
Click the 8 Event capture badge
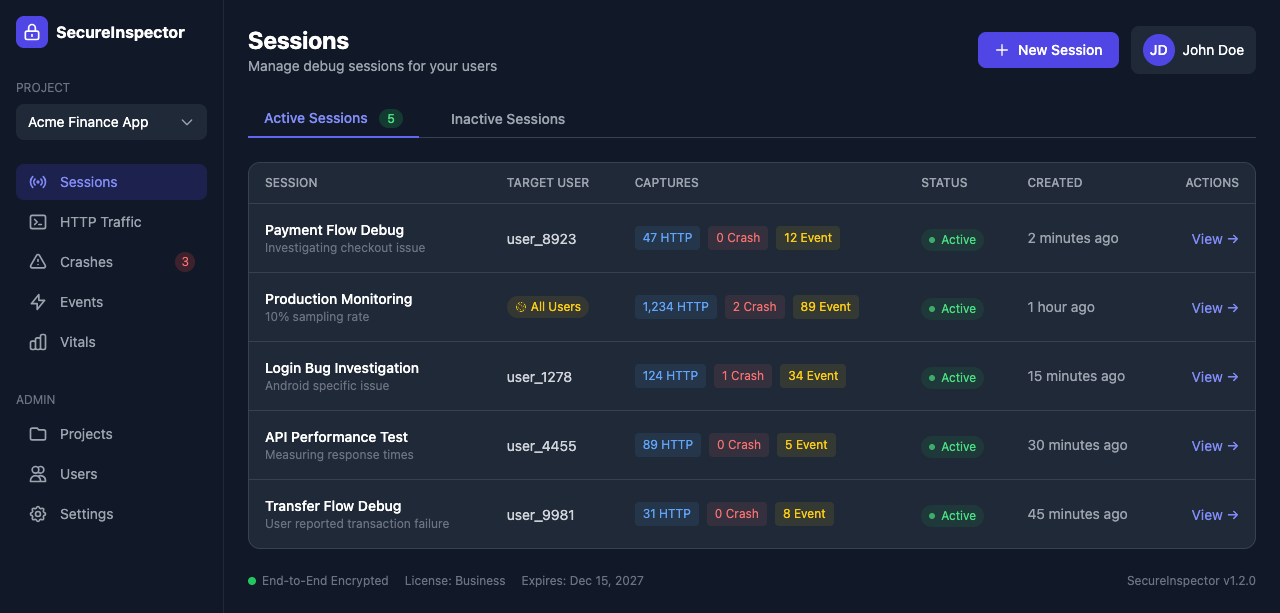coord(804,514)
